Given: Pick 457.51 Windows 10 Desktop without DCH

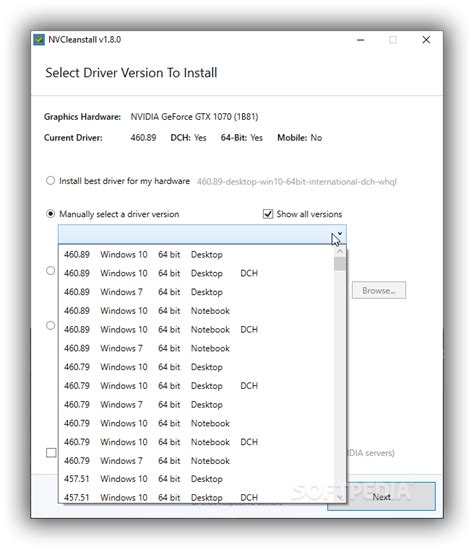Looking at the screenshot, I should point(196,479).
